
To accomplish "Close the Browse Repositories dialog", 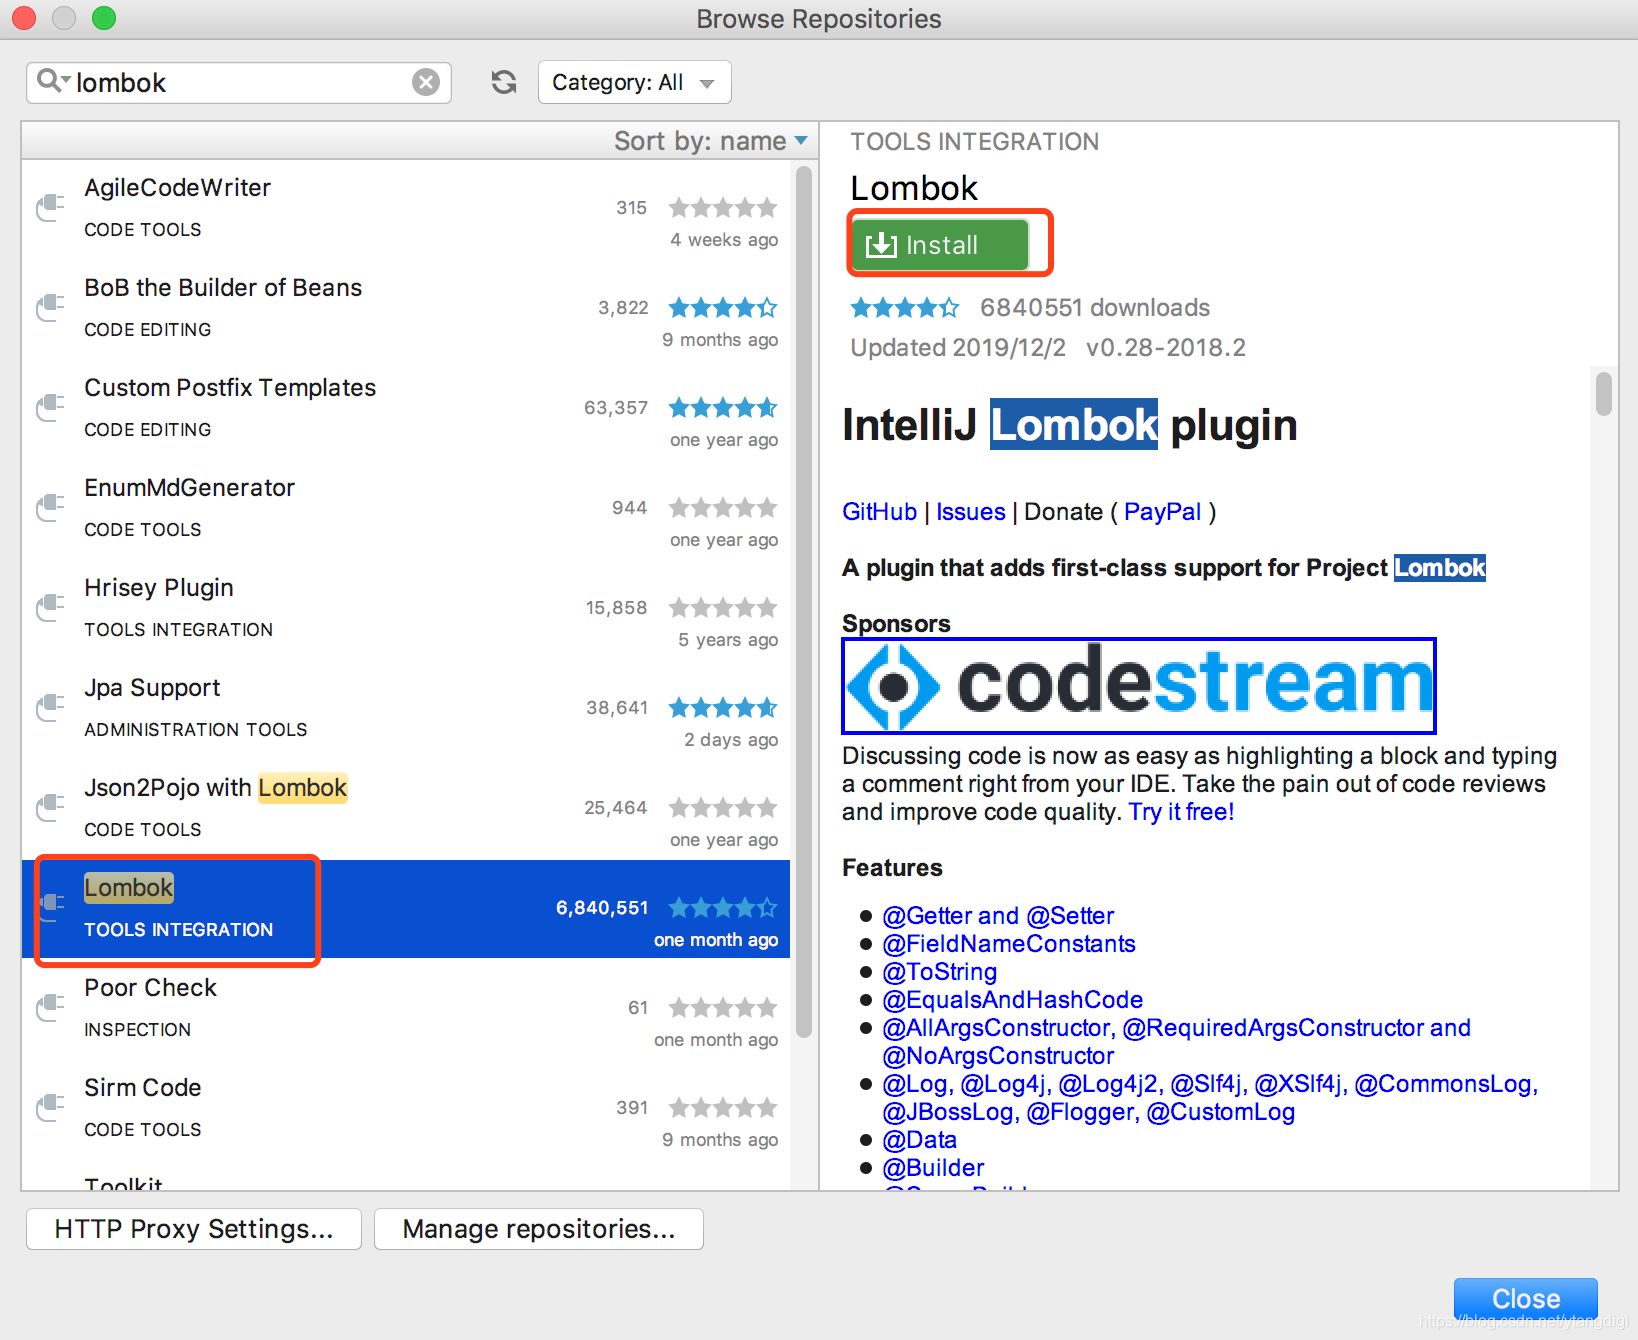I will tap(1526, 1298).
